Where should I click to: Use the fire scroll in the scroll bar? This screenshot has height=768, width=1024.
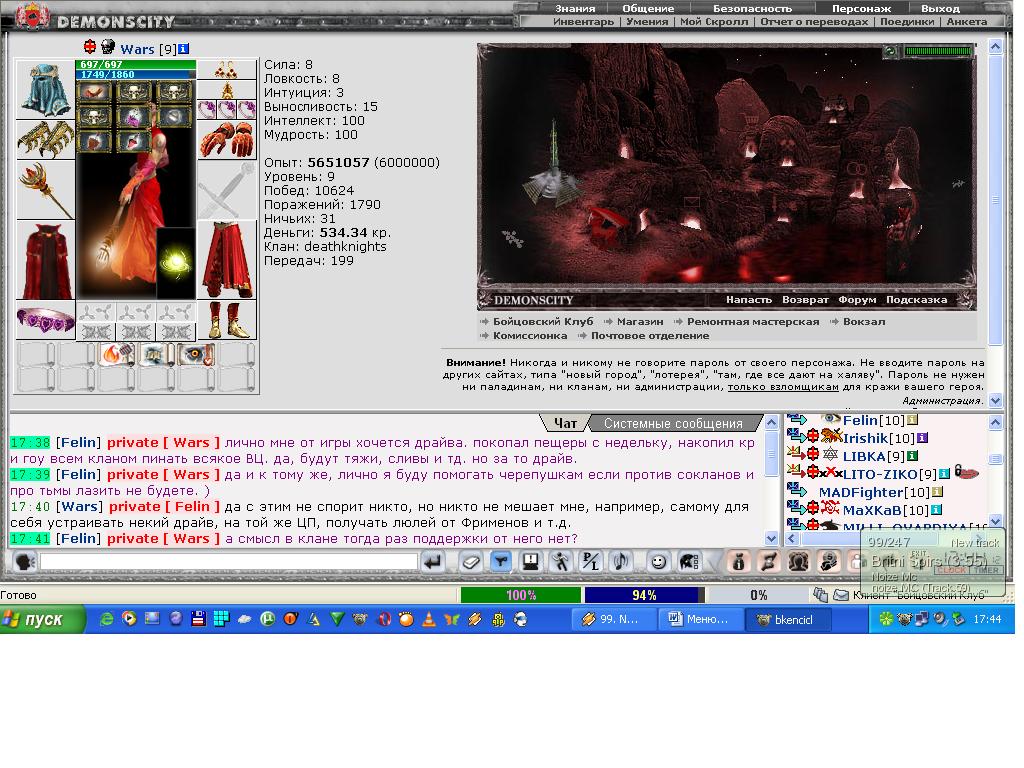(x=117, y=355)
